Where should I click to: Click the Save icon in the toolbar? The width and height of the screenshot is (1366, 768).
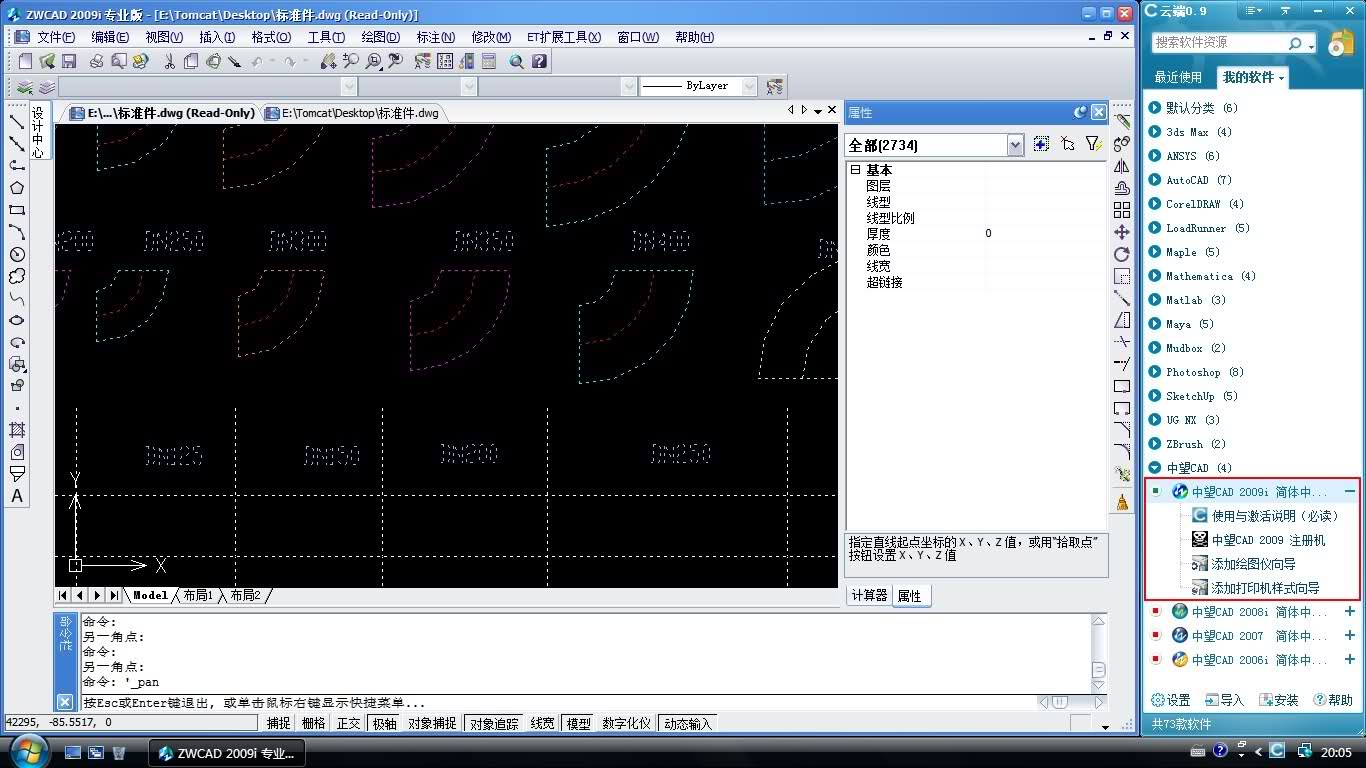69,61
